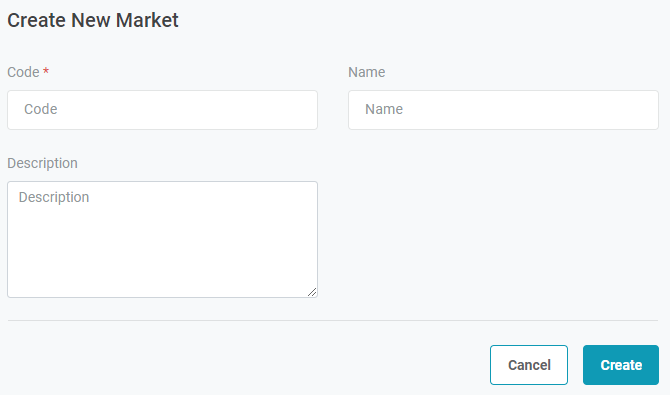Click the Name field label
This screenshot has height=395, width=670.
click(x=367, y=72)
